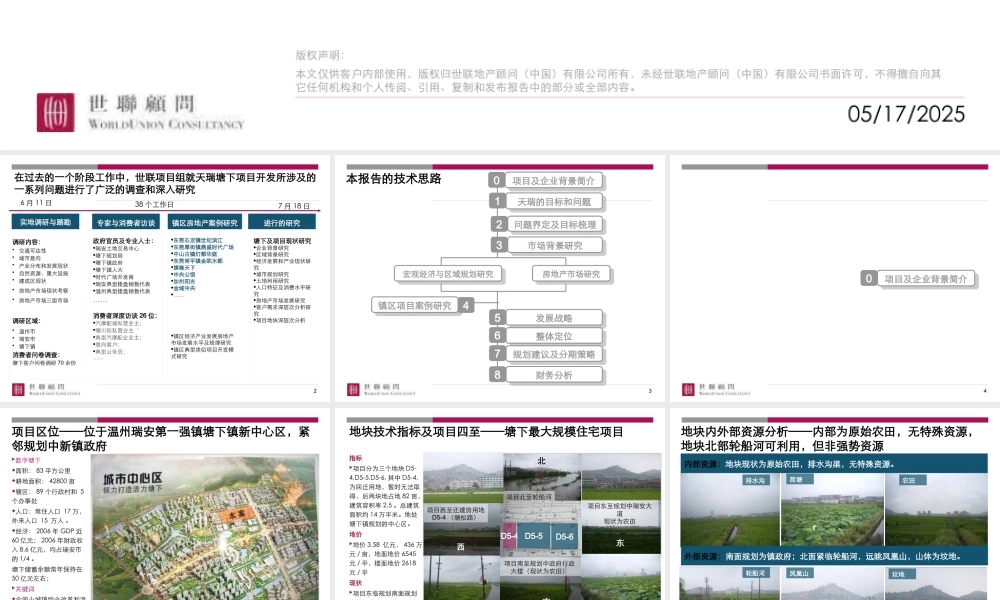Click the 宏观经济与区域规划研究 box
The height and width of the screenshot is (600, 1000).
448,274
